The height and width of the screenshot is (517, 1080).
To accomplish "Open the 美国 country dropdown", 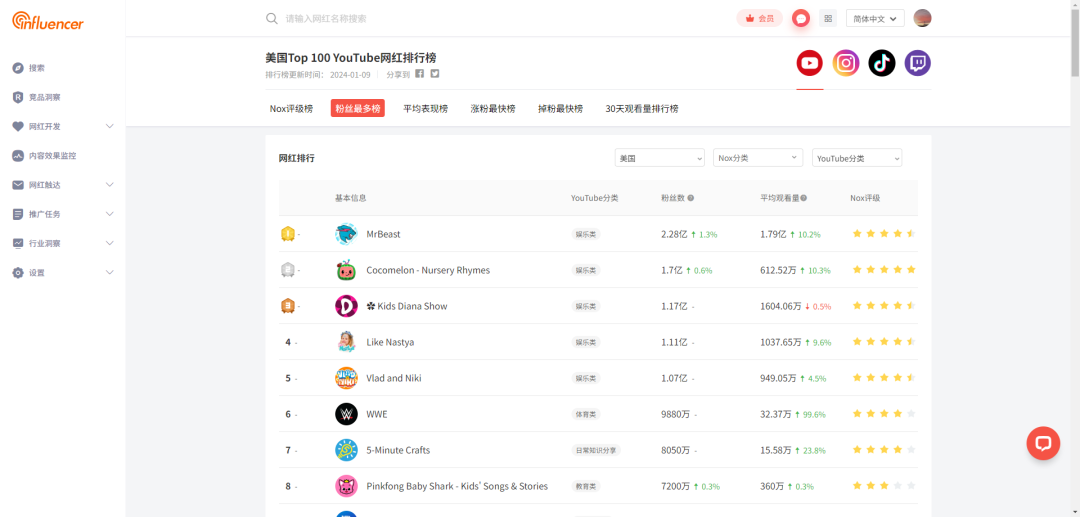I will click(x=659, y=158).
